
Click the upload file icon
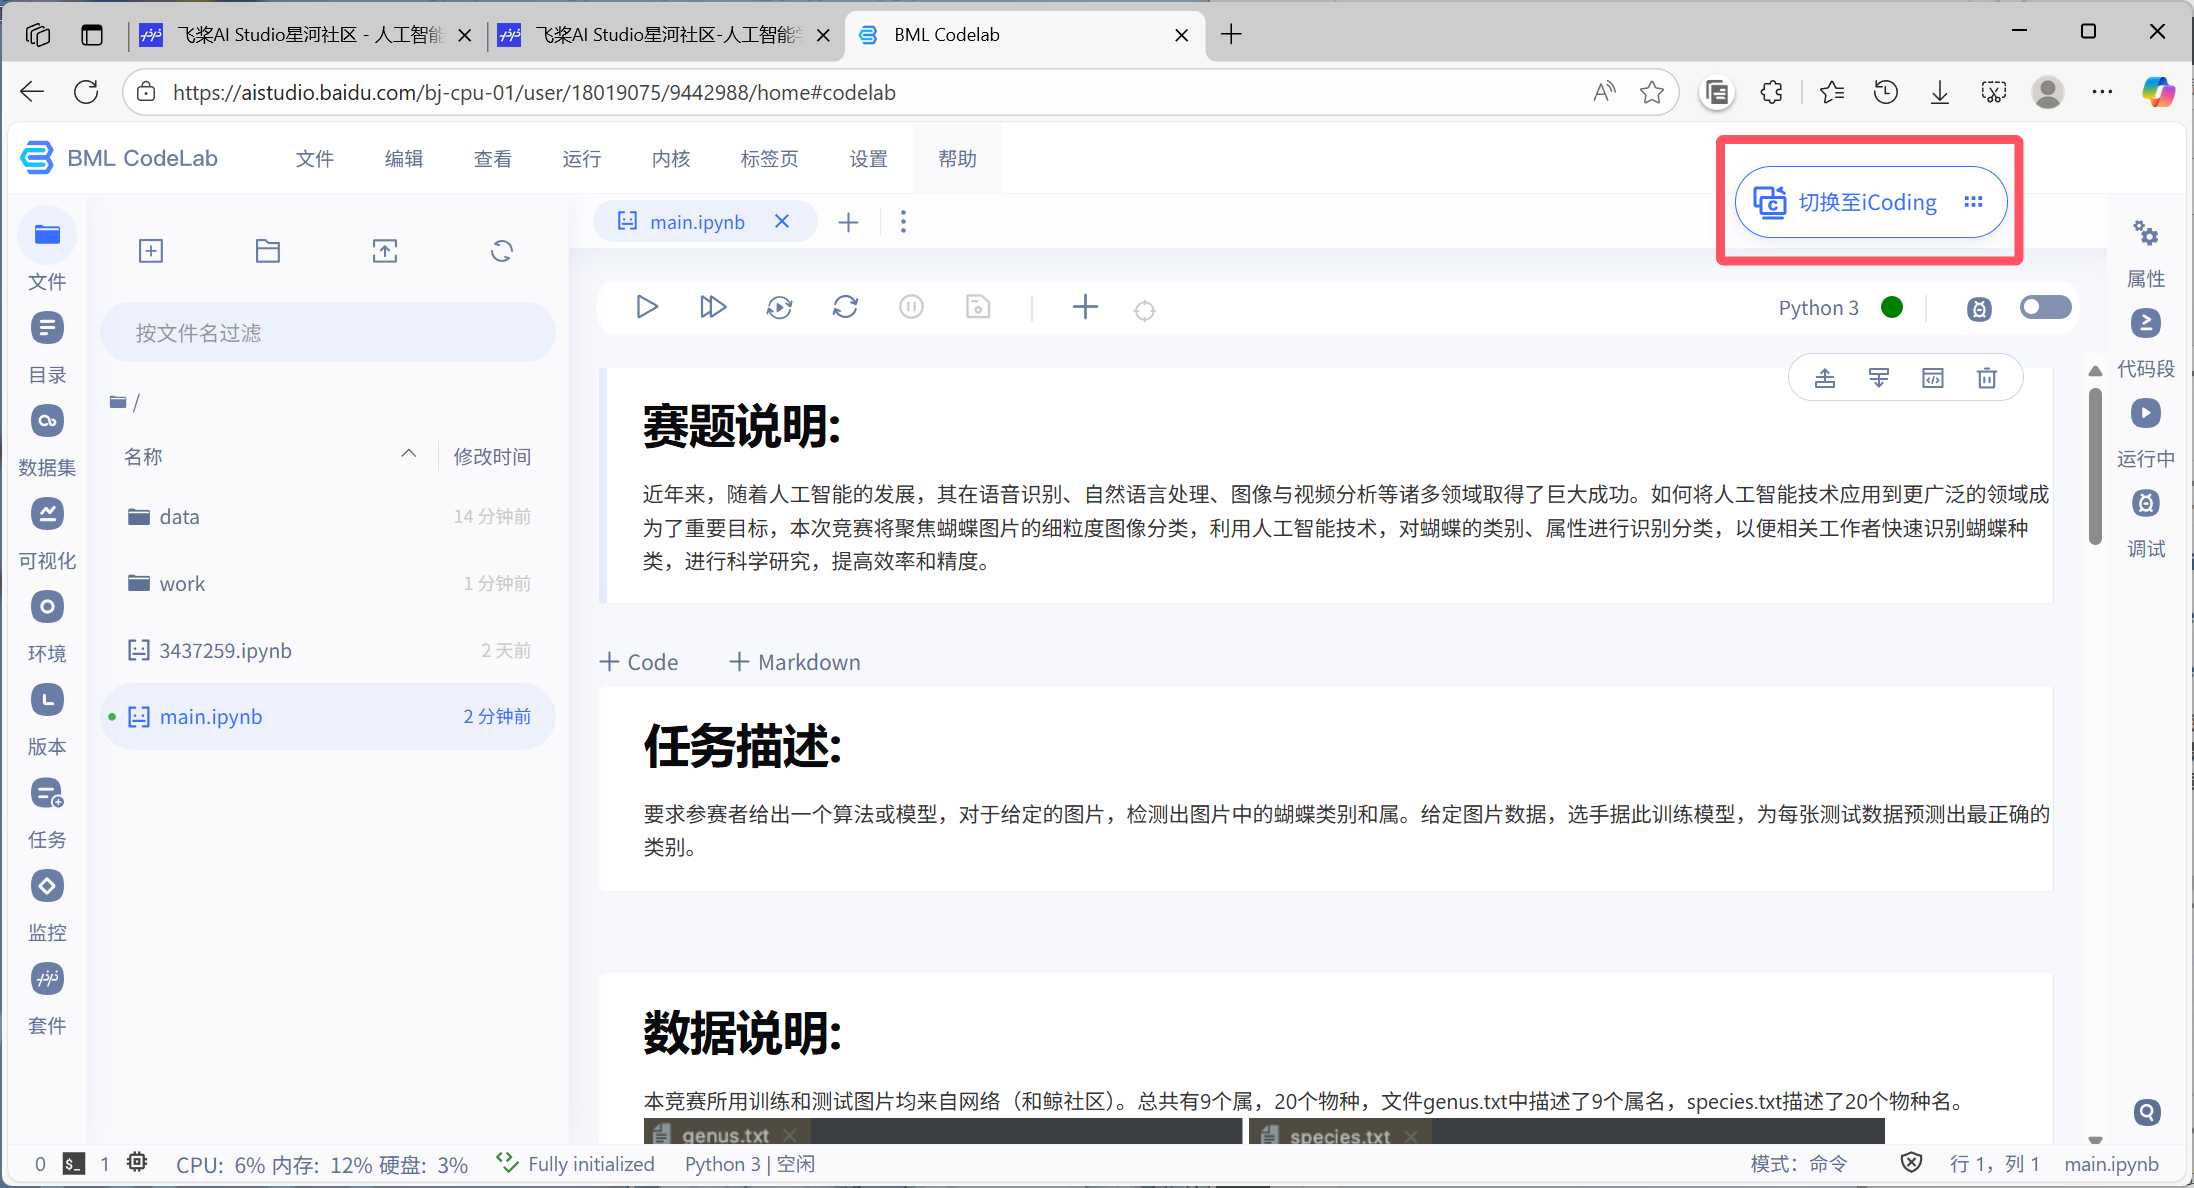pyautogui.click(x=385, y=251)
